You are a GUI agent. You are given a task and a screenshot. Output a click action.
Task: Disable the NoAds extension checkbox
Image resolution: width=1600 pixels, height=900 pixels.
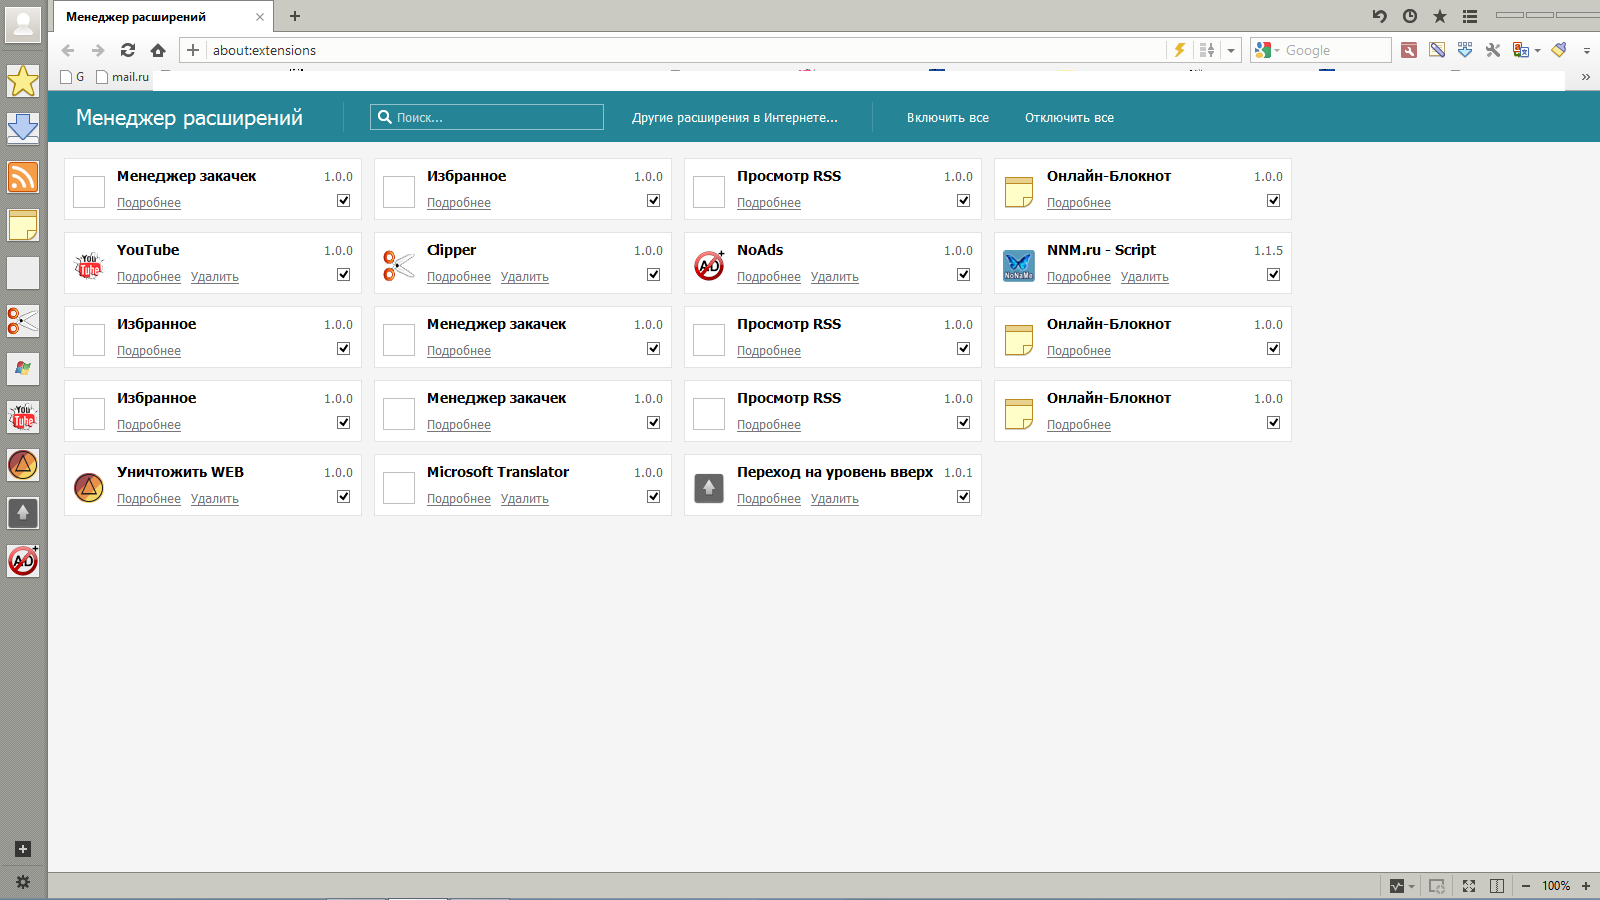964,275
